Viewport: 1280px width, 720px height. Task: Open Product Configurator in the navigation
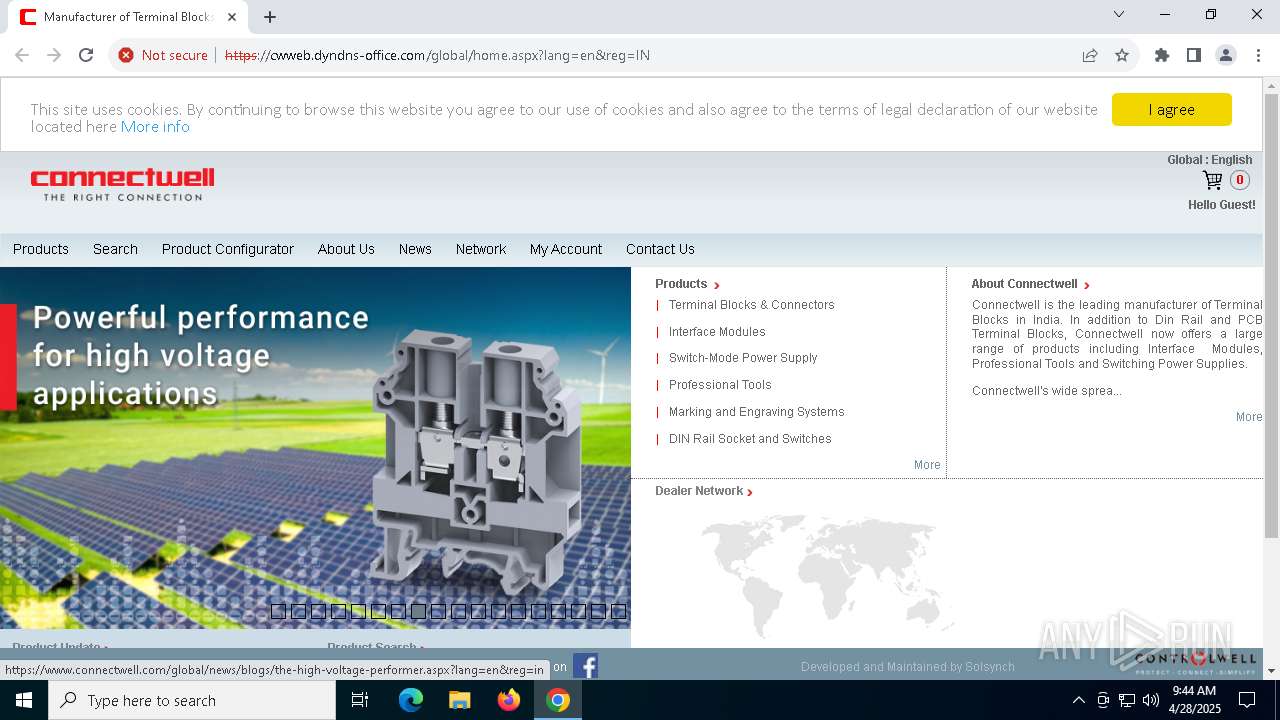228,249
